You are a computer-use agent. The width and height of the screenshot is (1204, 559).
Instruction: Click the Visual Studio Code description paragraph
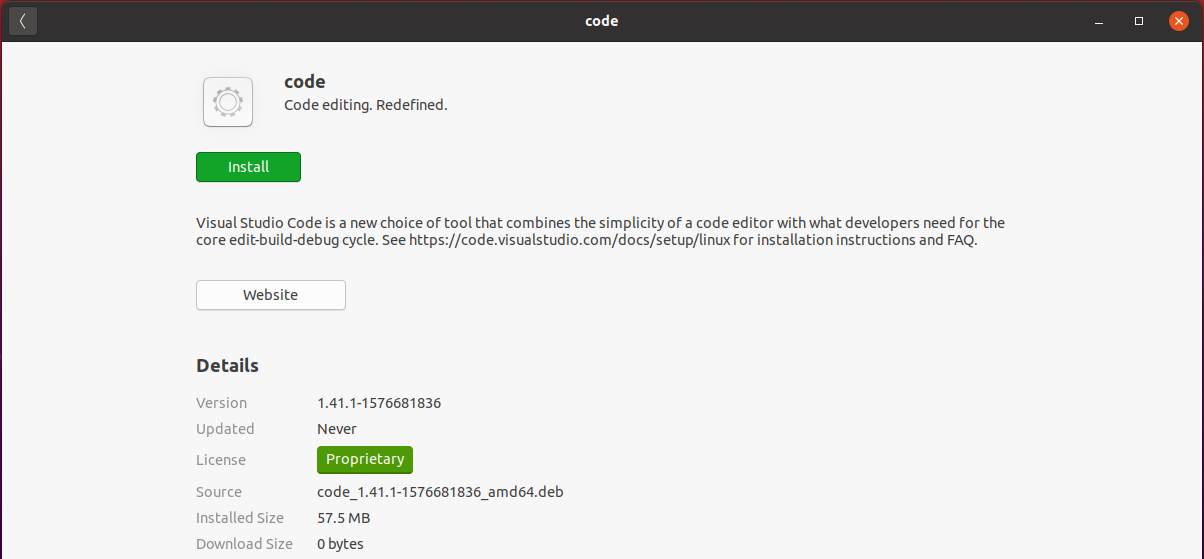(600, 231)
